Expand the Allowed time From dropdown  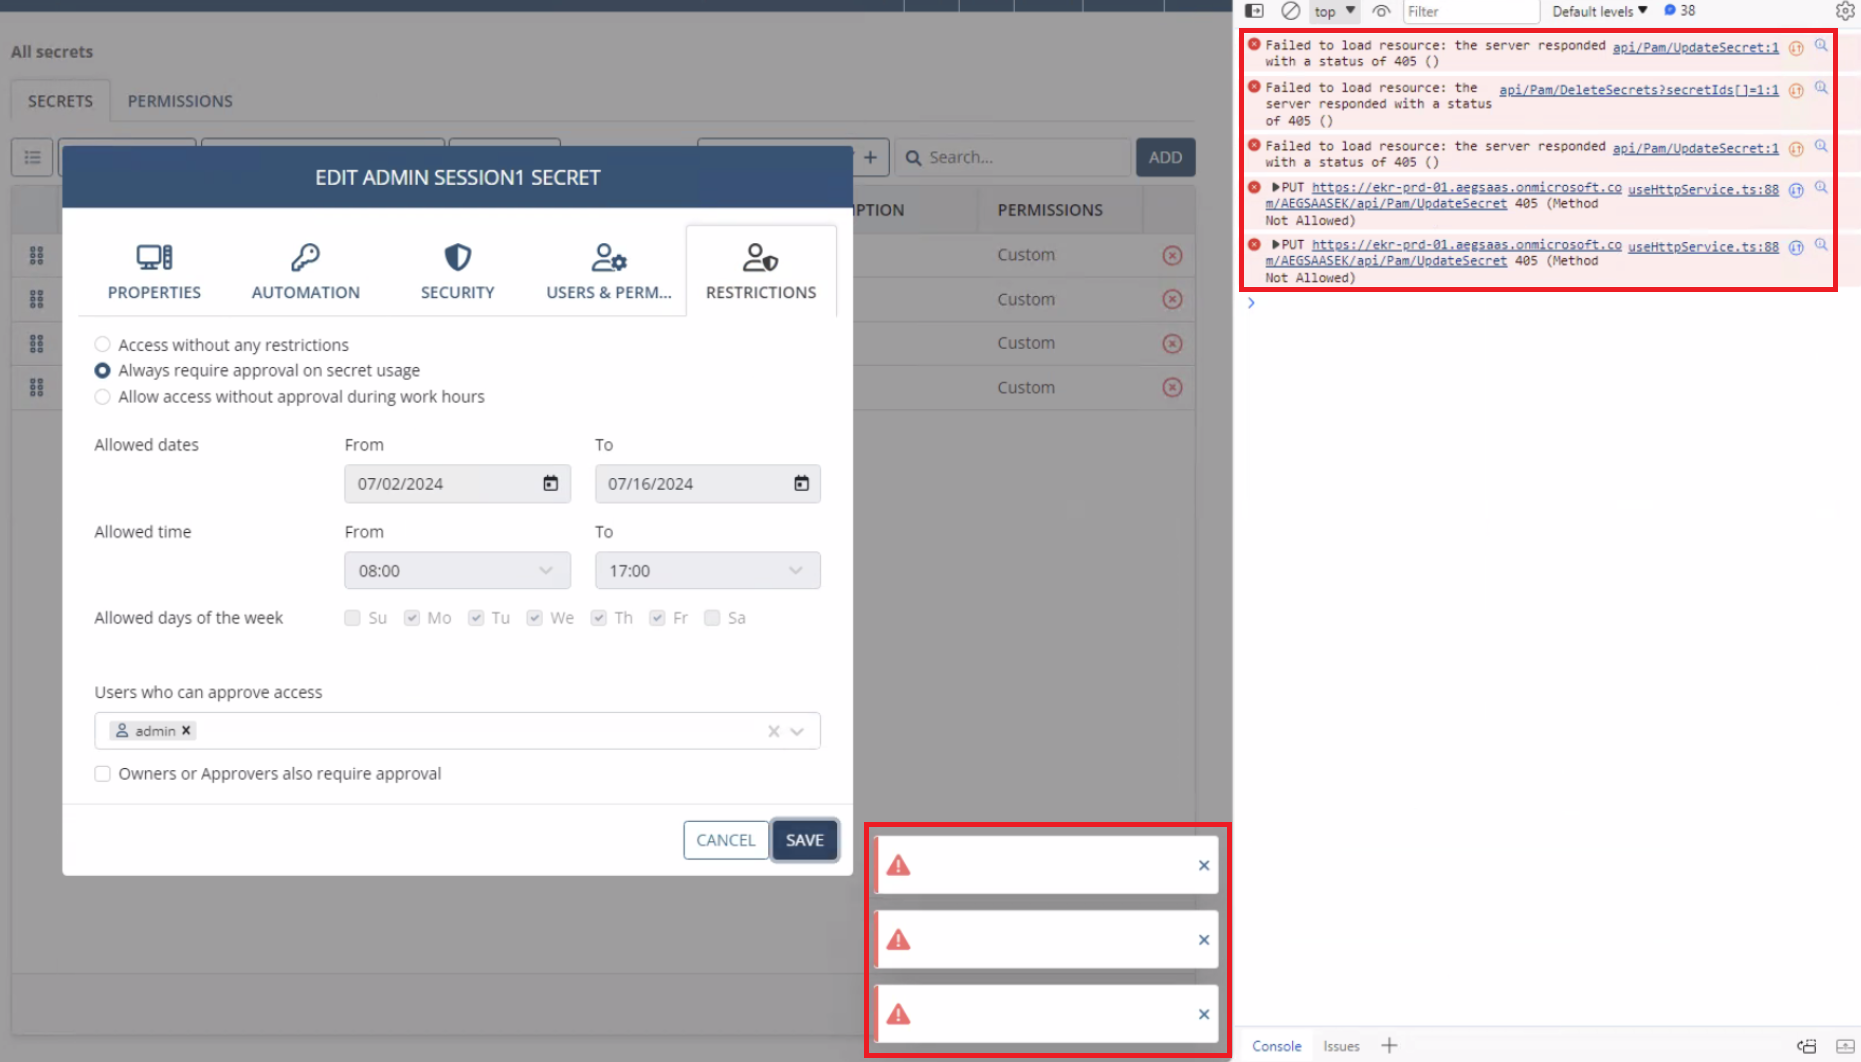(x=457, y=571)
